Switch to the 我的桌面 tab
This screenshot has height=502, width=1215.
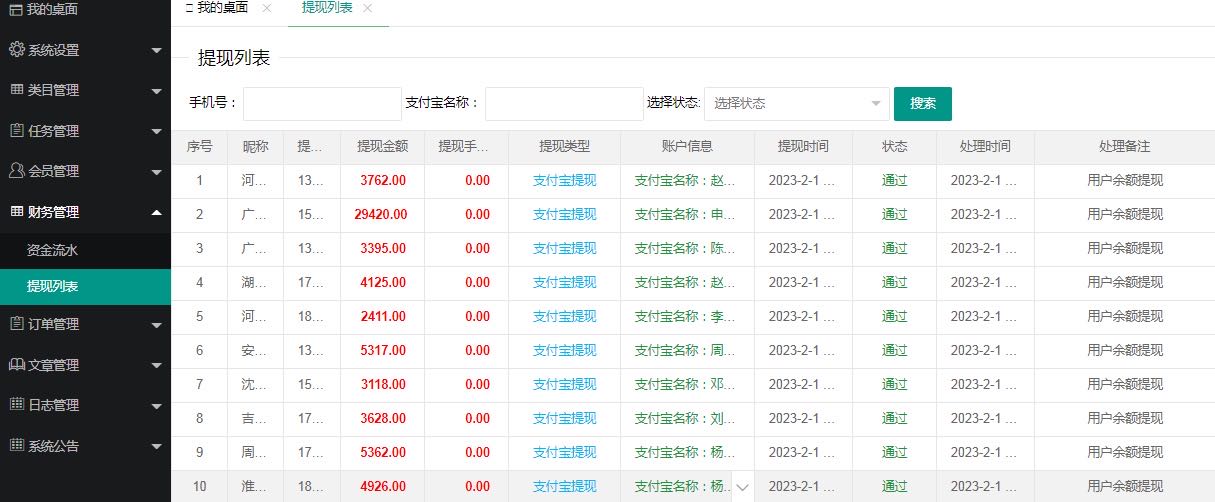point(220,8)
